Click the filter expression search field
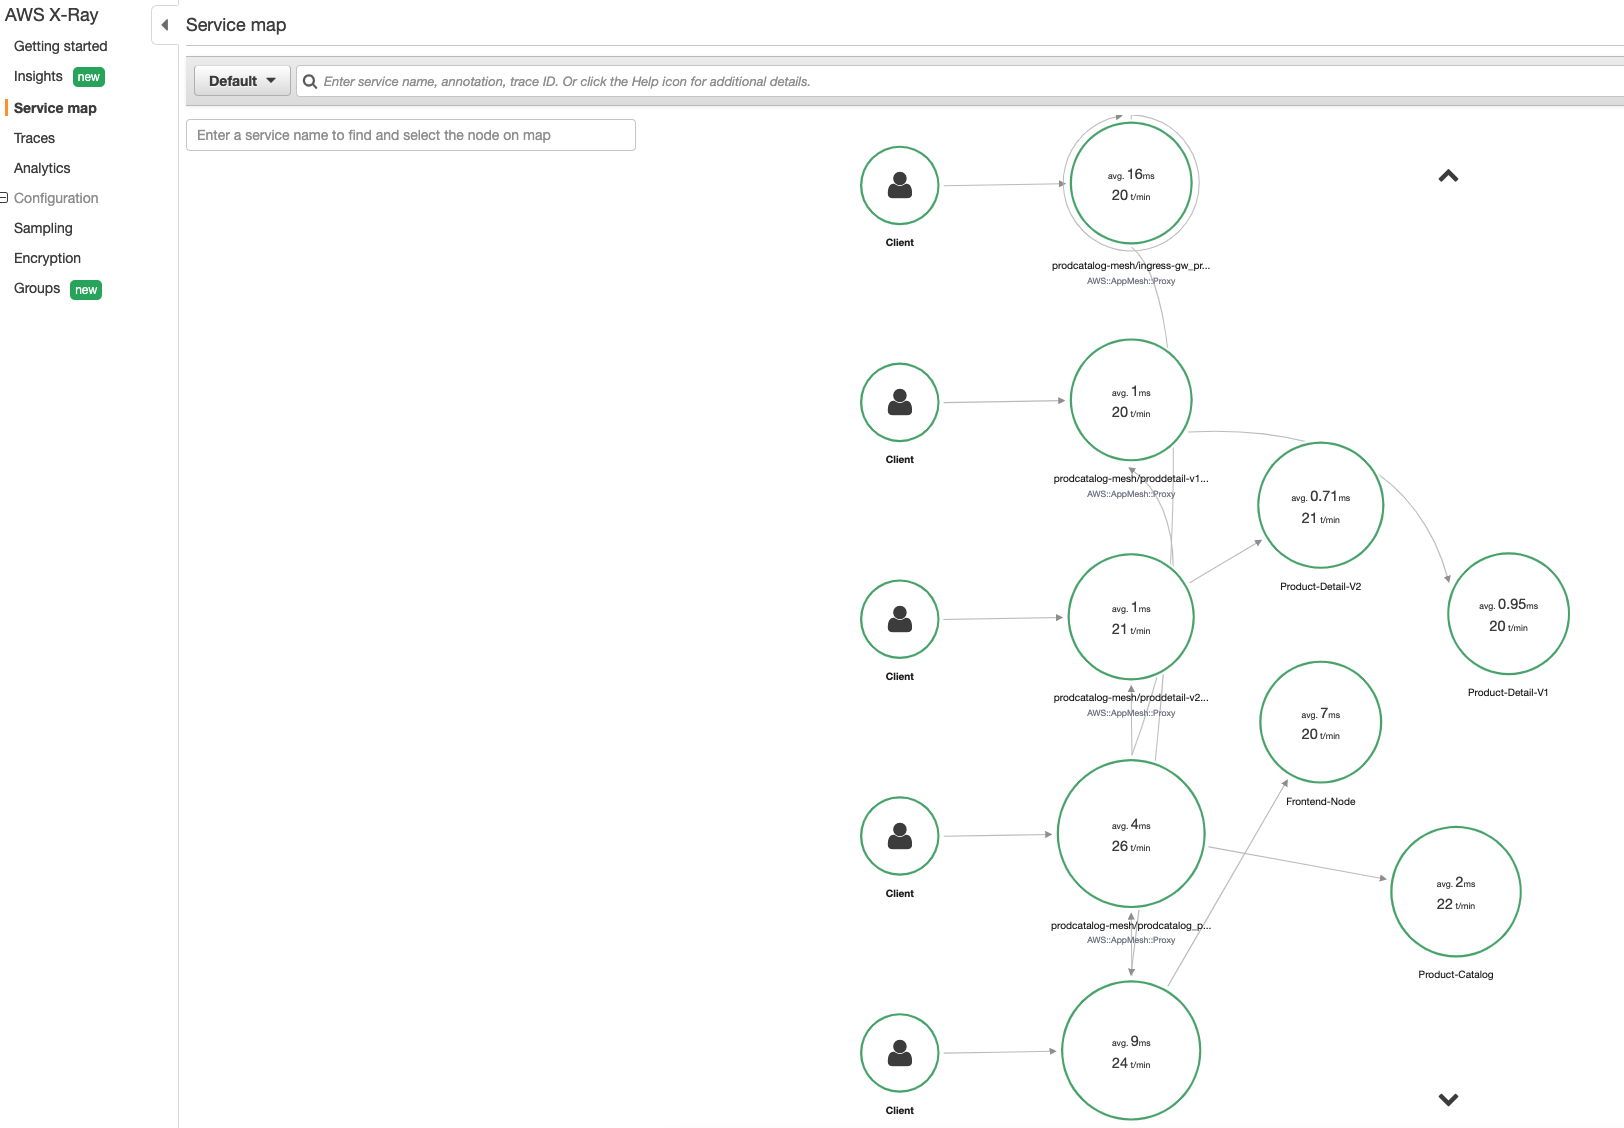1624x1128 pixels. pyautogui.click(x=960, y=81)
